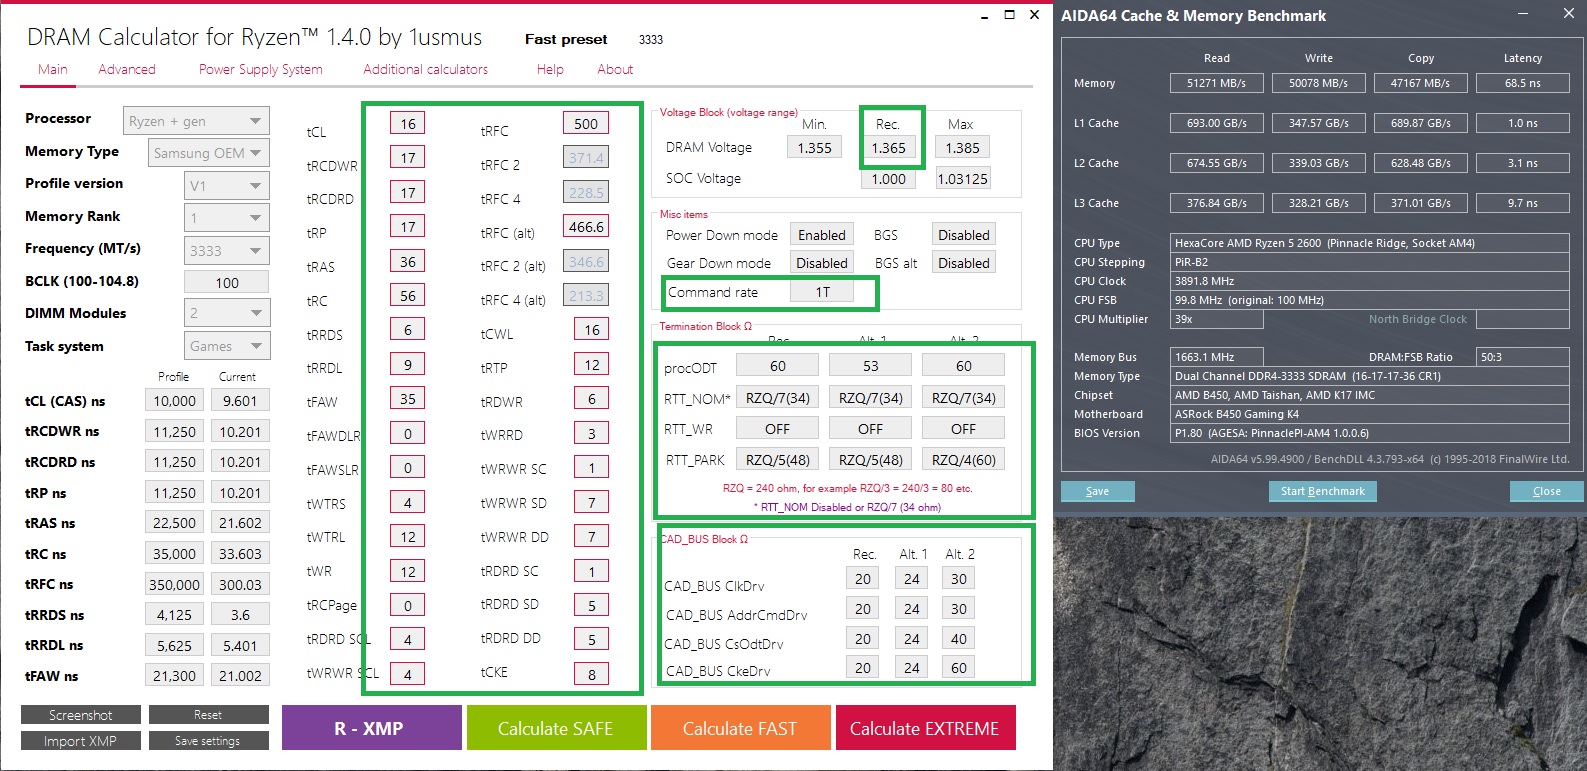Click DRAM Voltage Min. value 1.355

tap(814, 148)
